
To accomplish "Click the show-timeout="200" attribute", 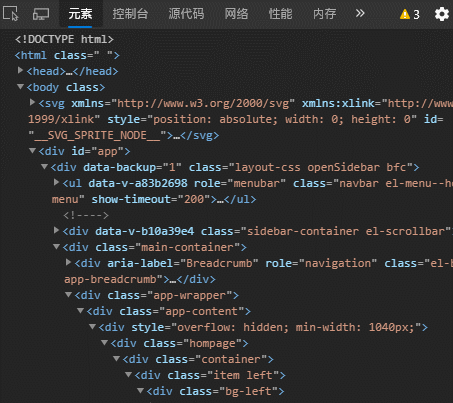I will [x=151, y=199].
